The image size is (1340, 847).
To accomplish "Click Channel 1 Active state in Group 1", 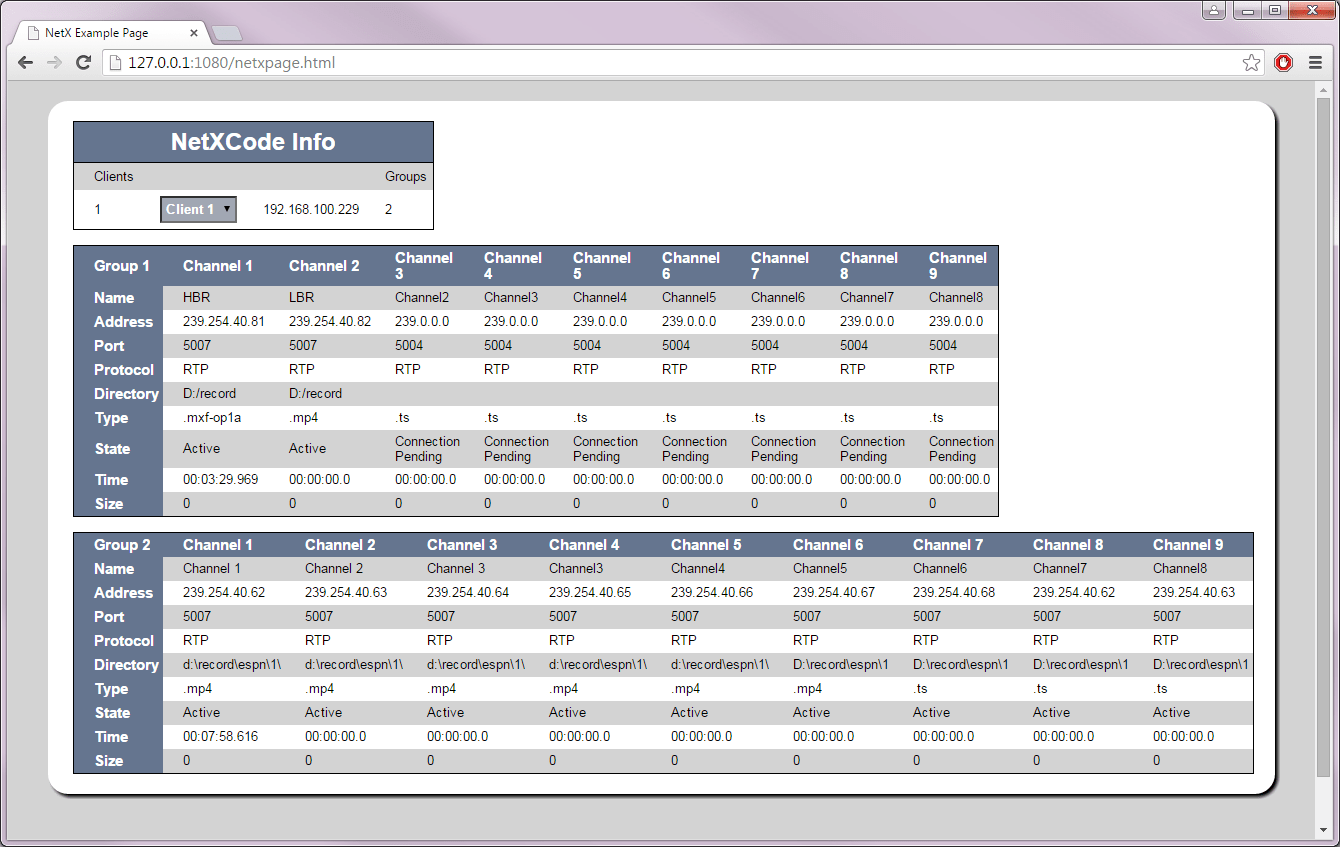I will pyautogui.click(x=202, y=449).
